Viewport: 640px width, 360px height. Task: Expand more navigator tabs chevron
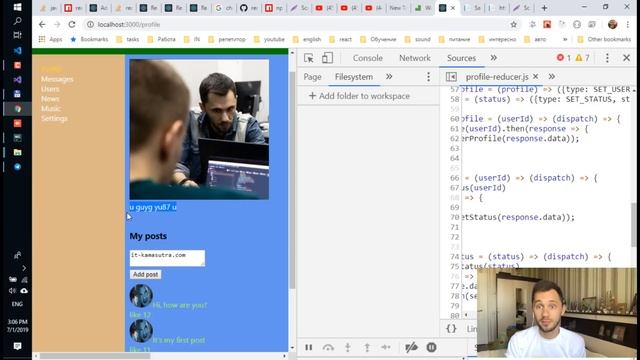coord(389,76)
